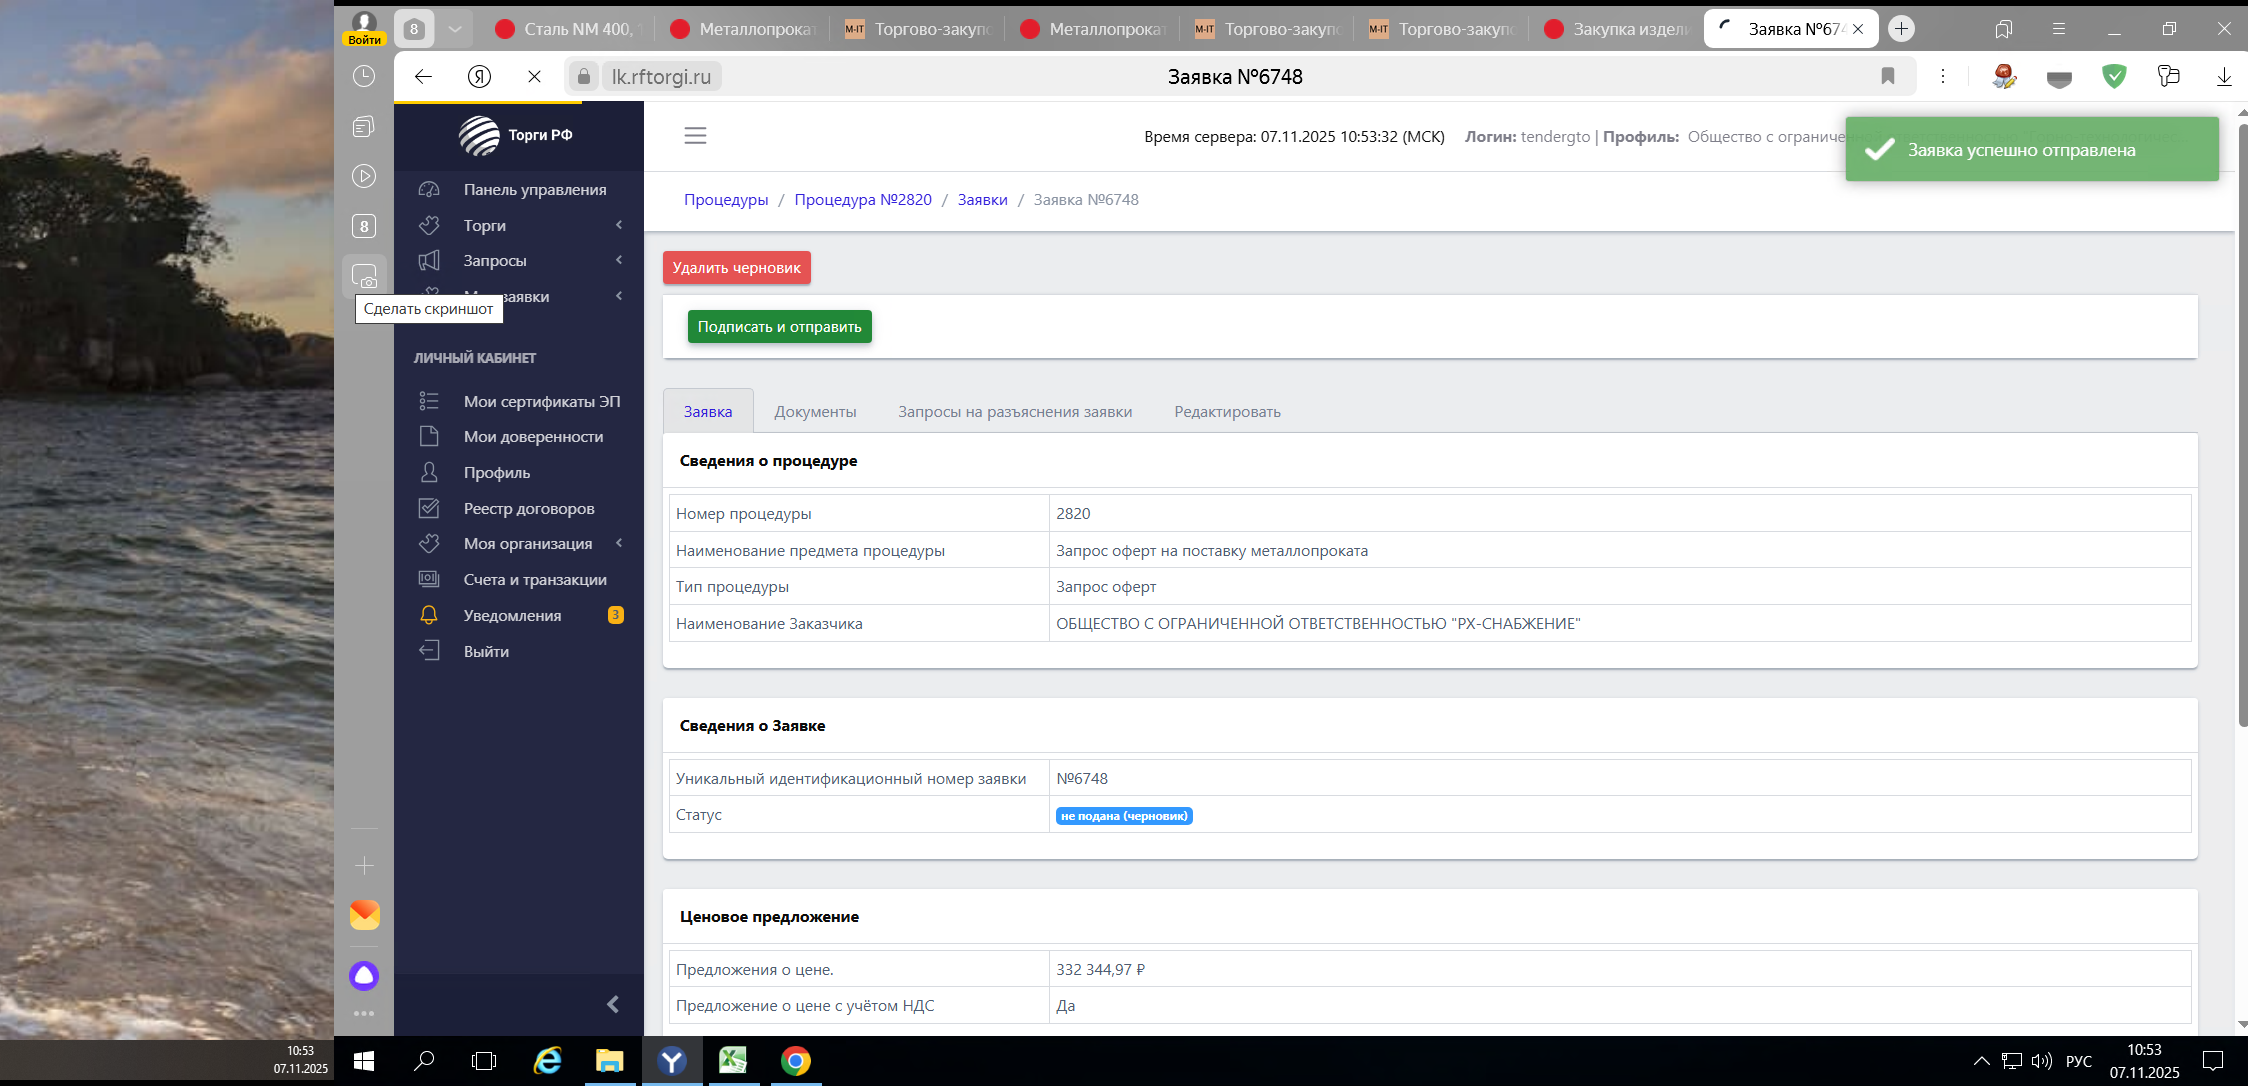
Task: Open the browser downloads arrow icon
Action: [2223, 76]
